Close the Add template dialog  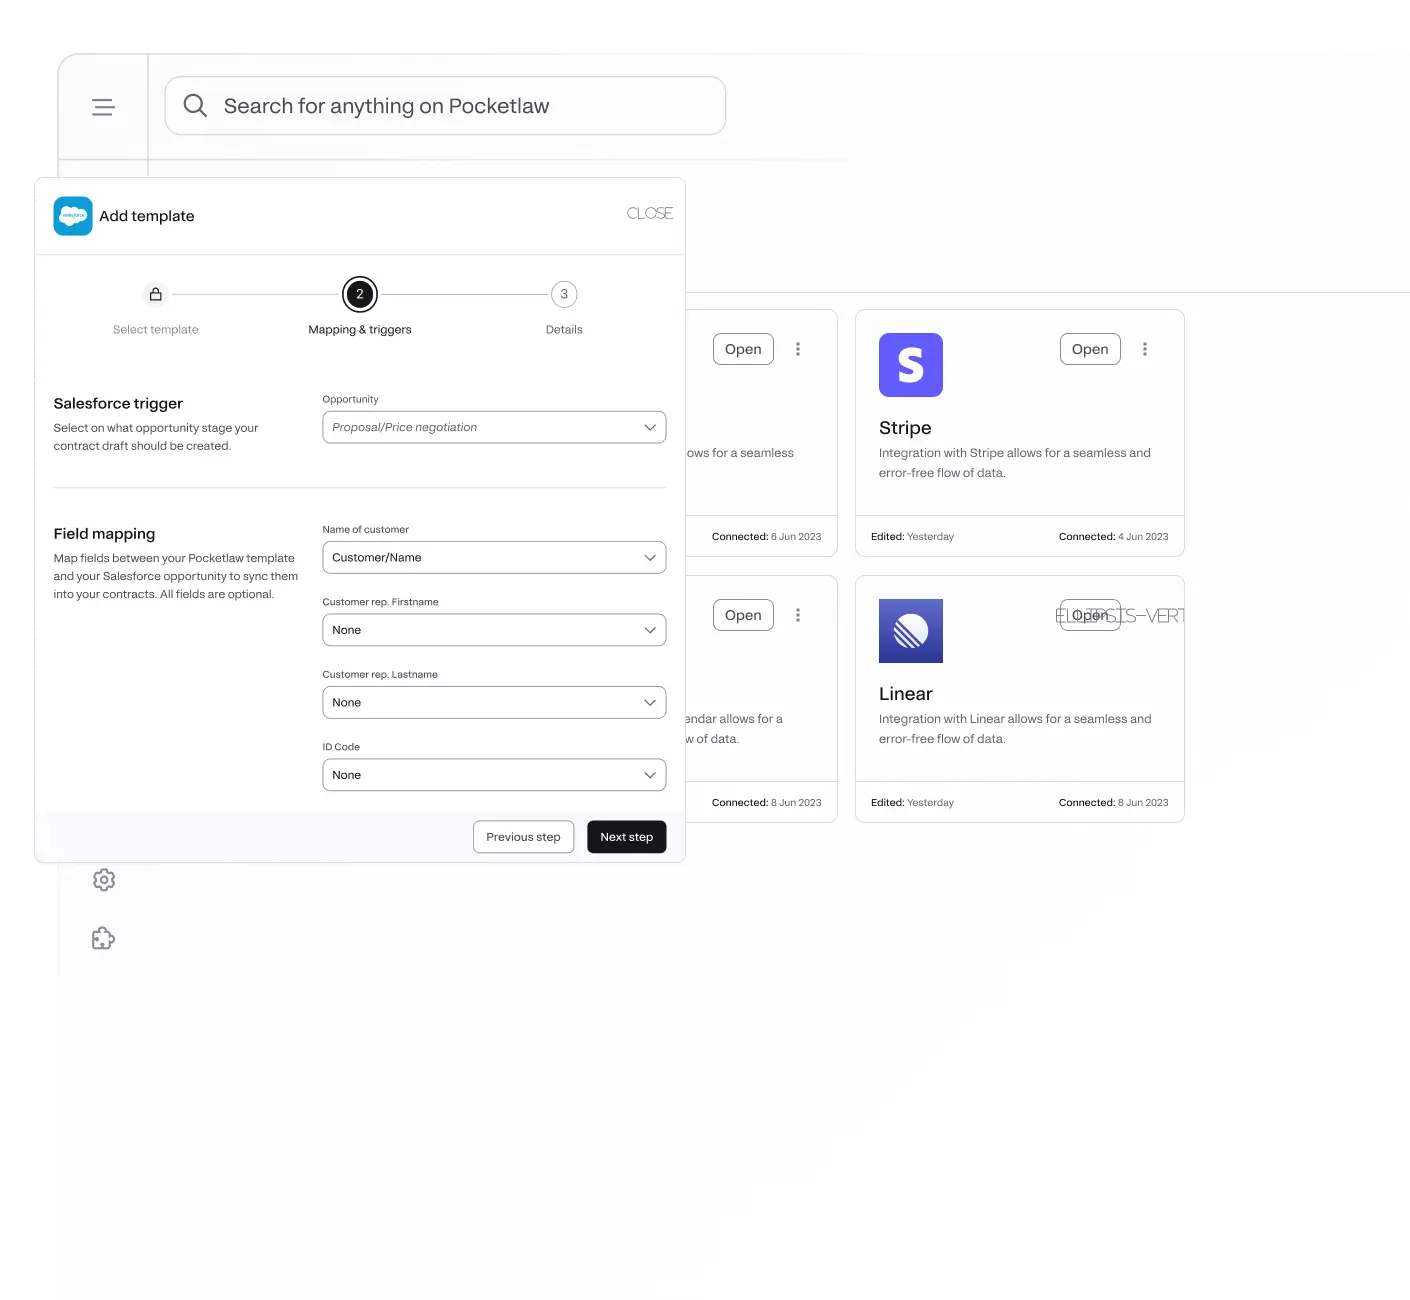click(x=650, y=213)
